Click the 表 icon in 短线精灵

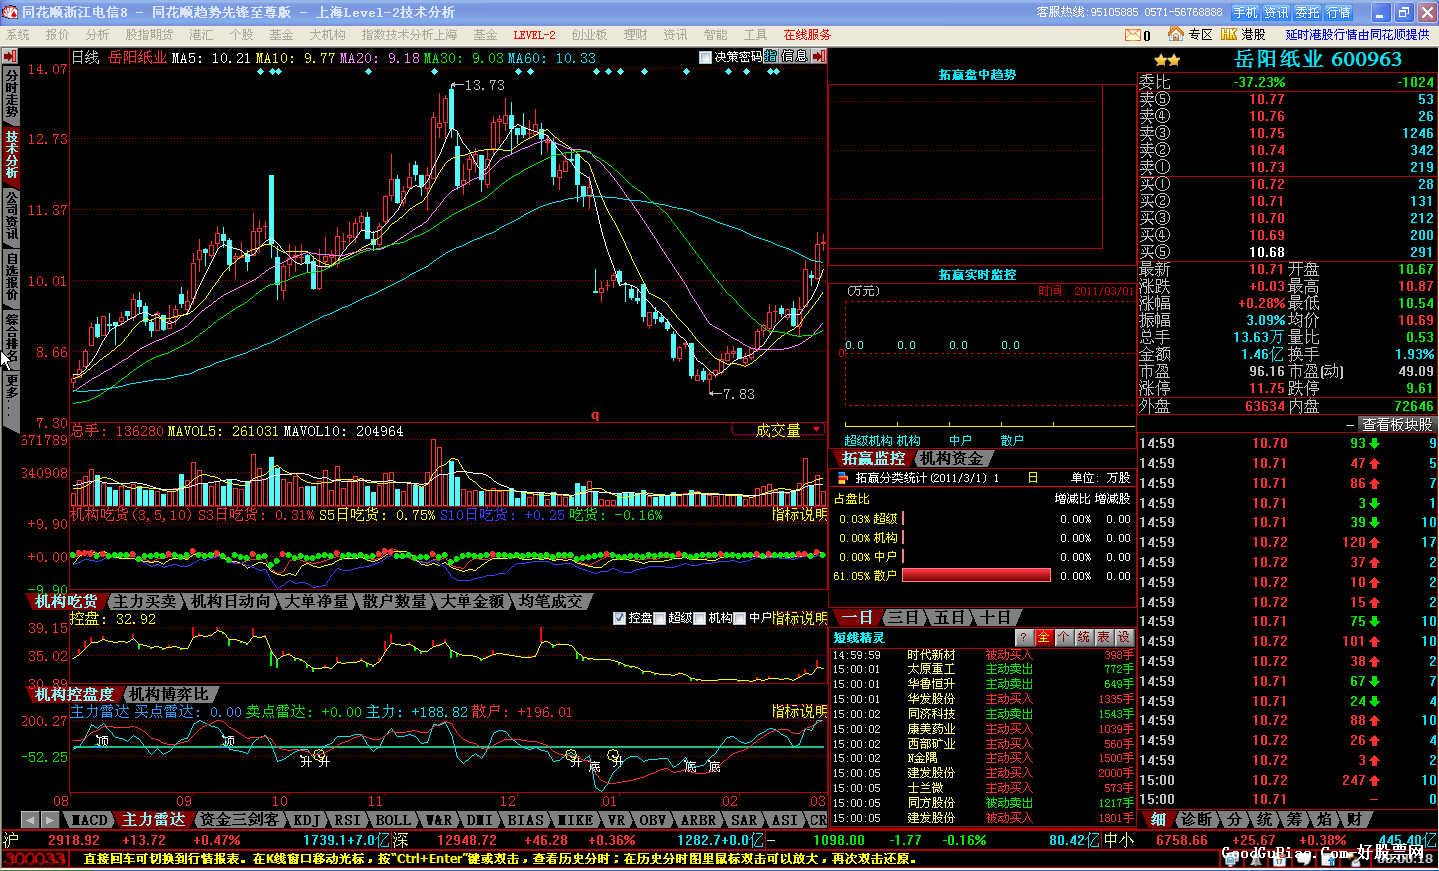1103,637
